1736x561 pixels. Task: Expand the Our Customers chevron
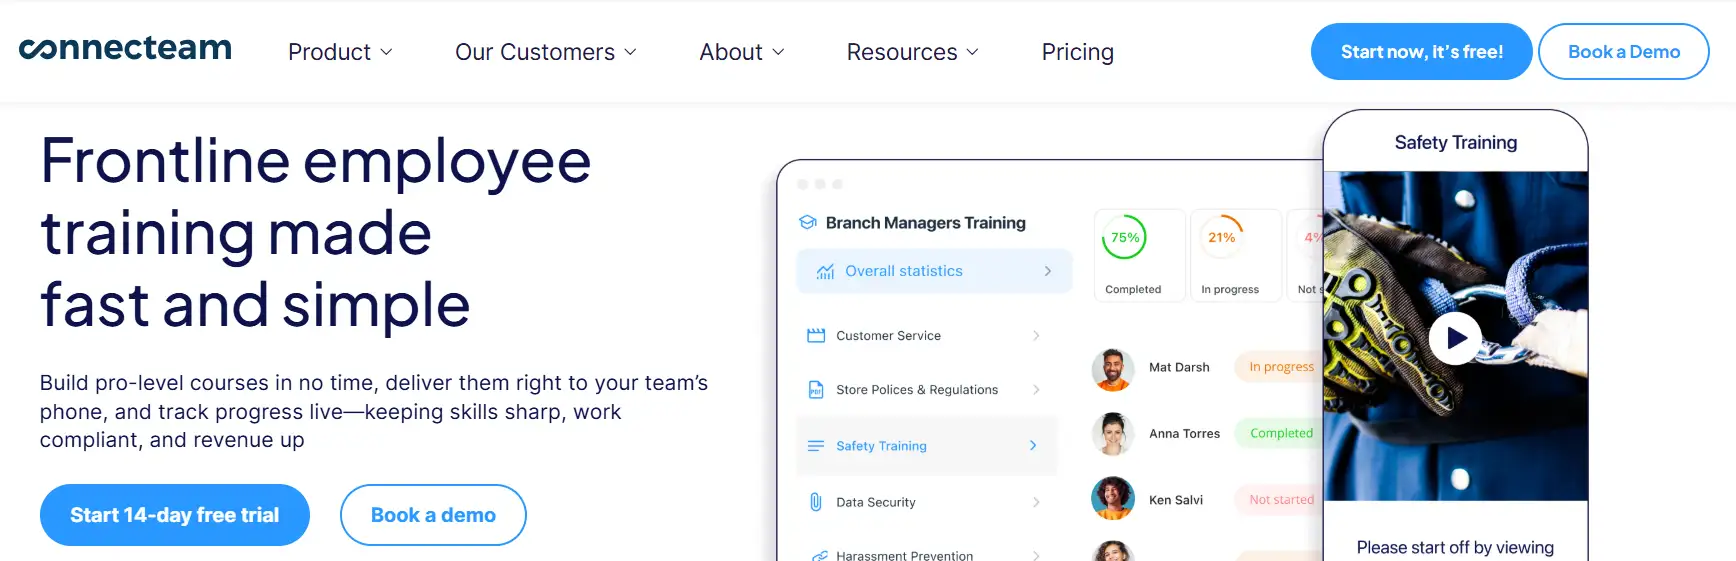[630, 52]
